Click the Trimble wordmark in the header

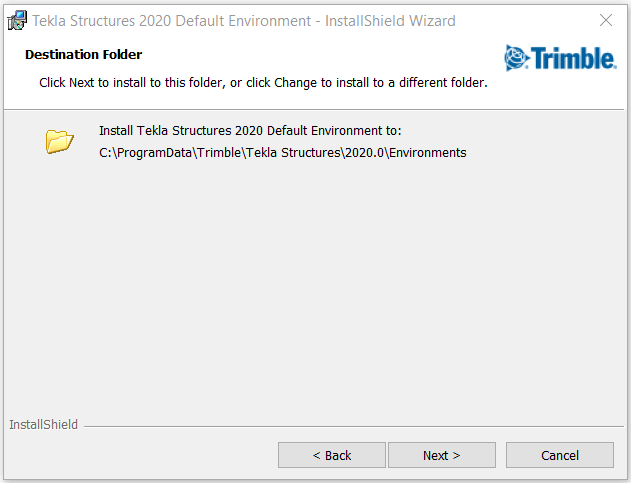tap(573, 58)
